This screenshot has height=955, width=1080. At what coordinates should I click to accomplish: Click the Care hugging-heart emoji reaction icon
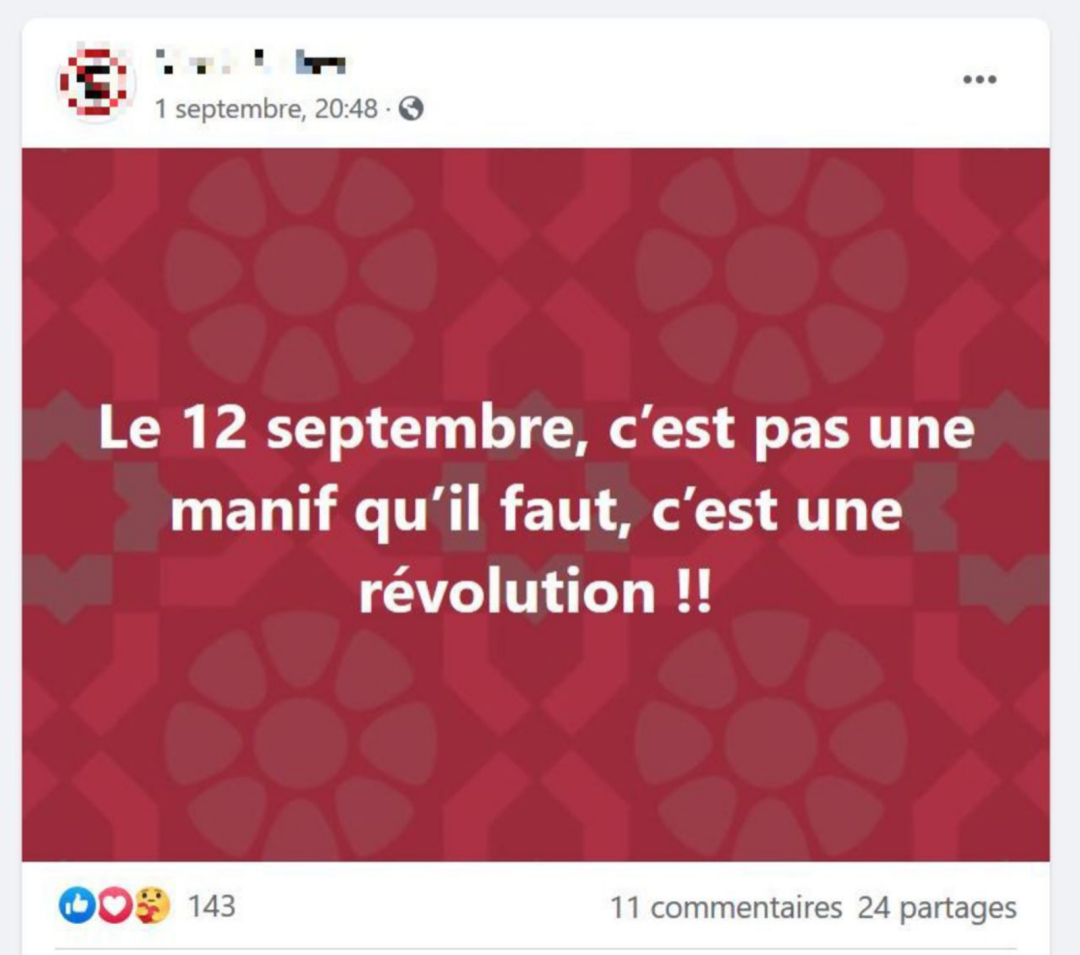point(152,905)
